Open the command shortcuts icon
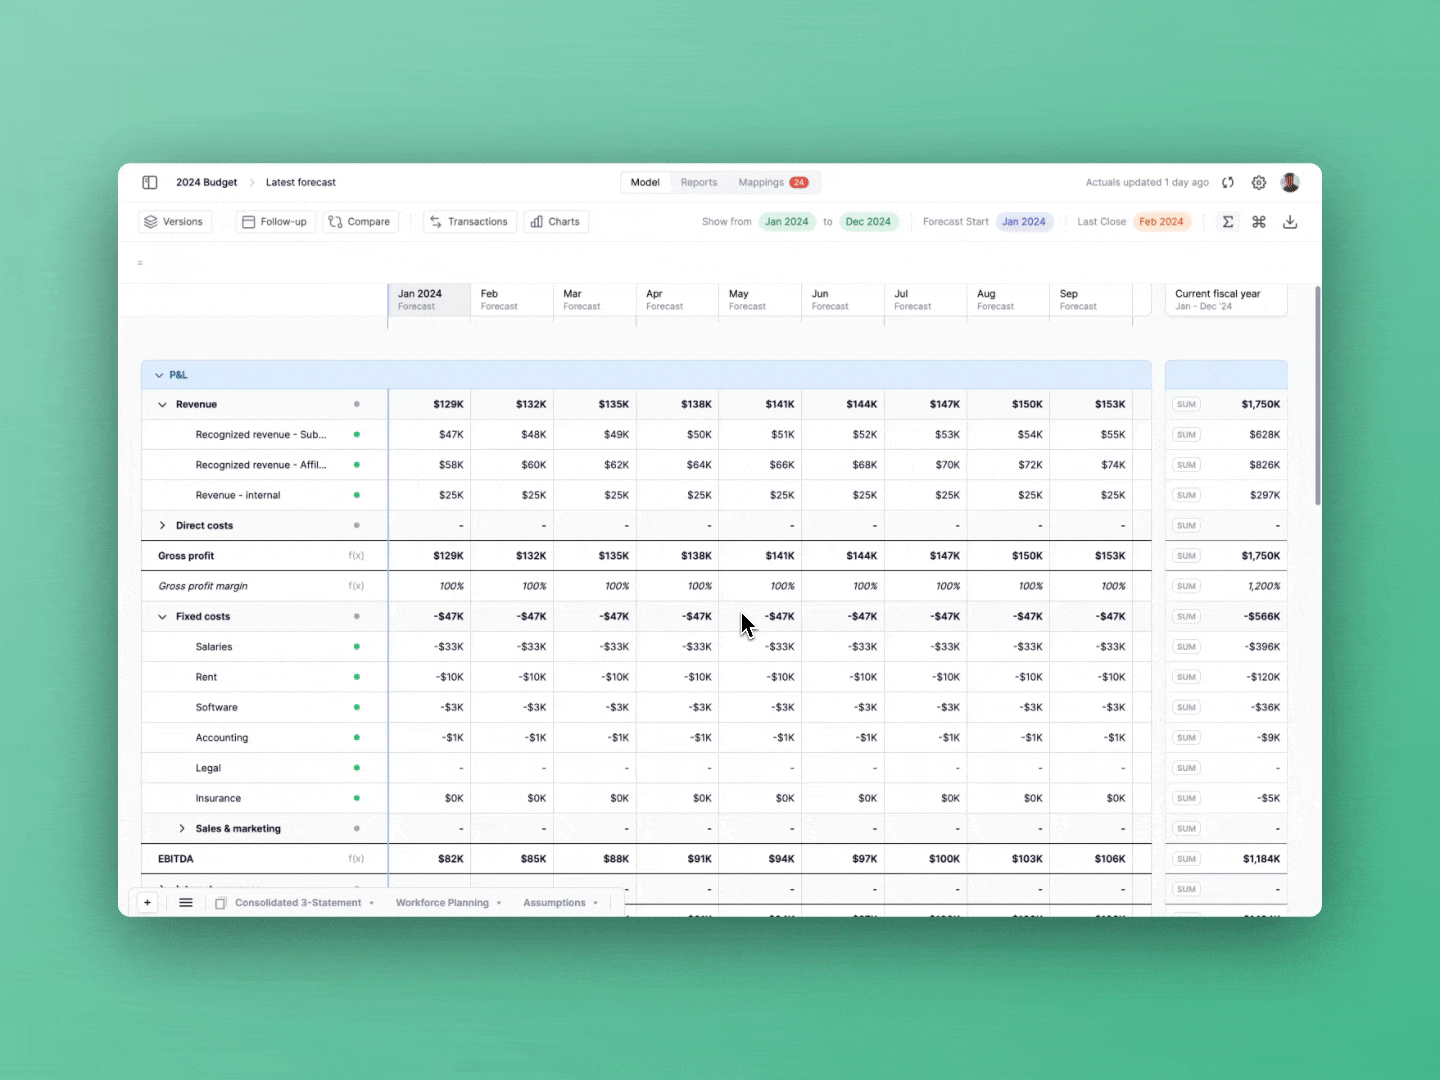1440x1080 pixels. tap(1259, 222)
